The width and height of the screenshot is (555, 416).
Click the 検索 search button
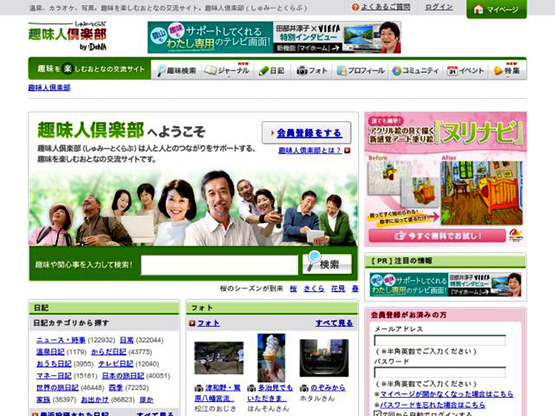327,264
